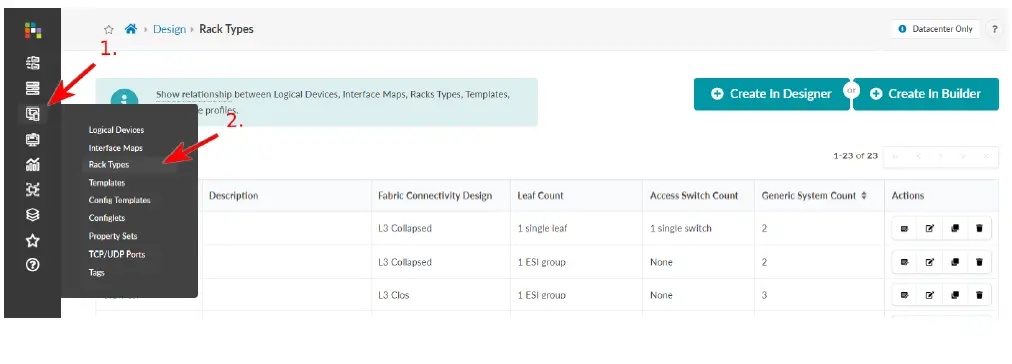Click the '1-23 of 23' pagination text
Screen dimensions: 1012x364
(x=856, y=156)
